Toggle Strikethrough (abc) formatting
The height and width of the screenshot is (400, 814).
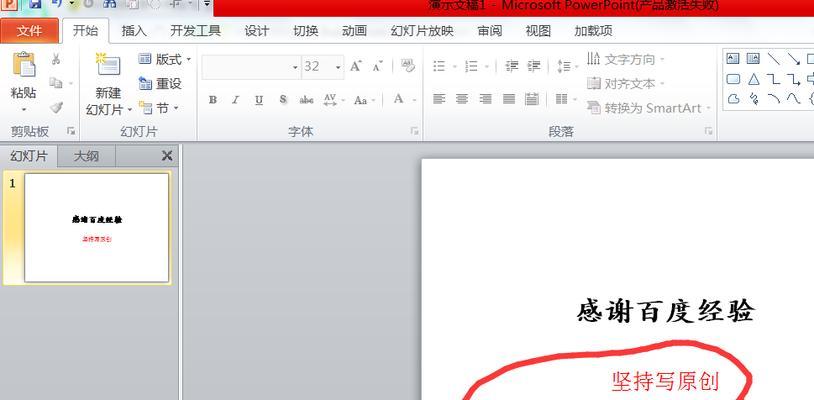tap(306, 100)
